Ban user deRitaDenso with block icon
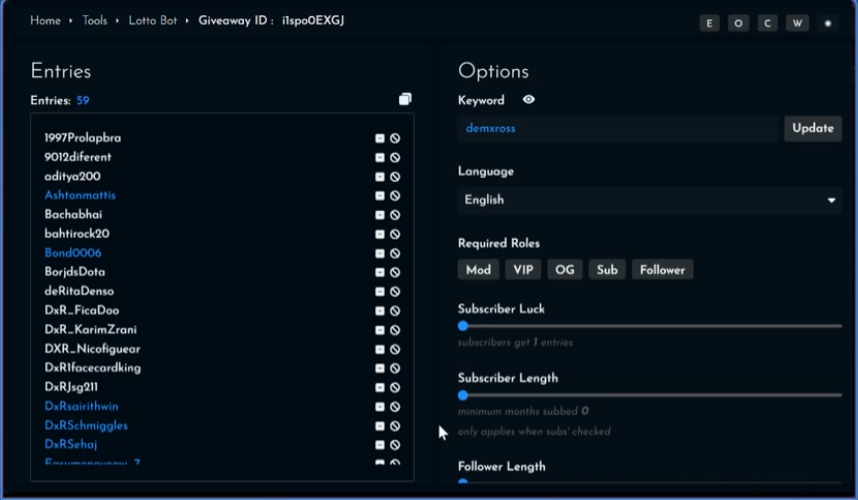Image resolution: width=858 pixels, height=500 pixels. (395, 292)
